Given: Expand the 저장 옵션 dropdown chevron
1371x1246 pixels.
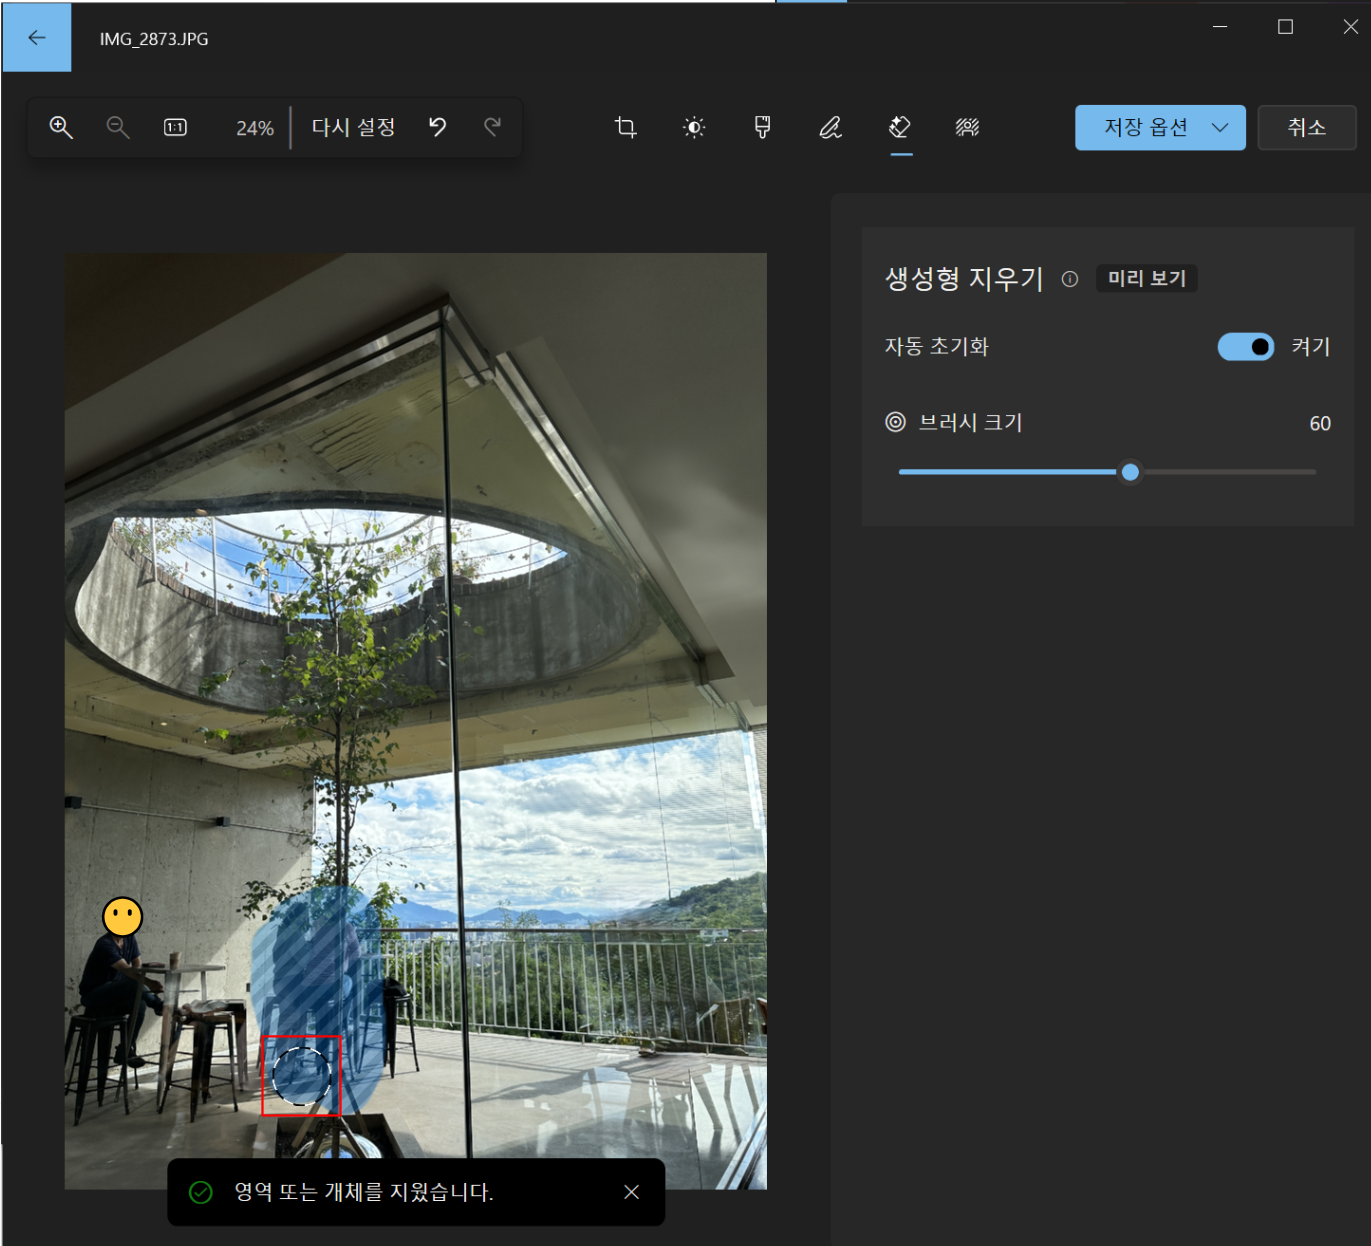Looking at the screenshot, I should (1220, 127).
